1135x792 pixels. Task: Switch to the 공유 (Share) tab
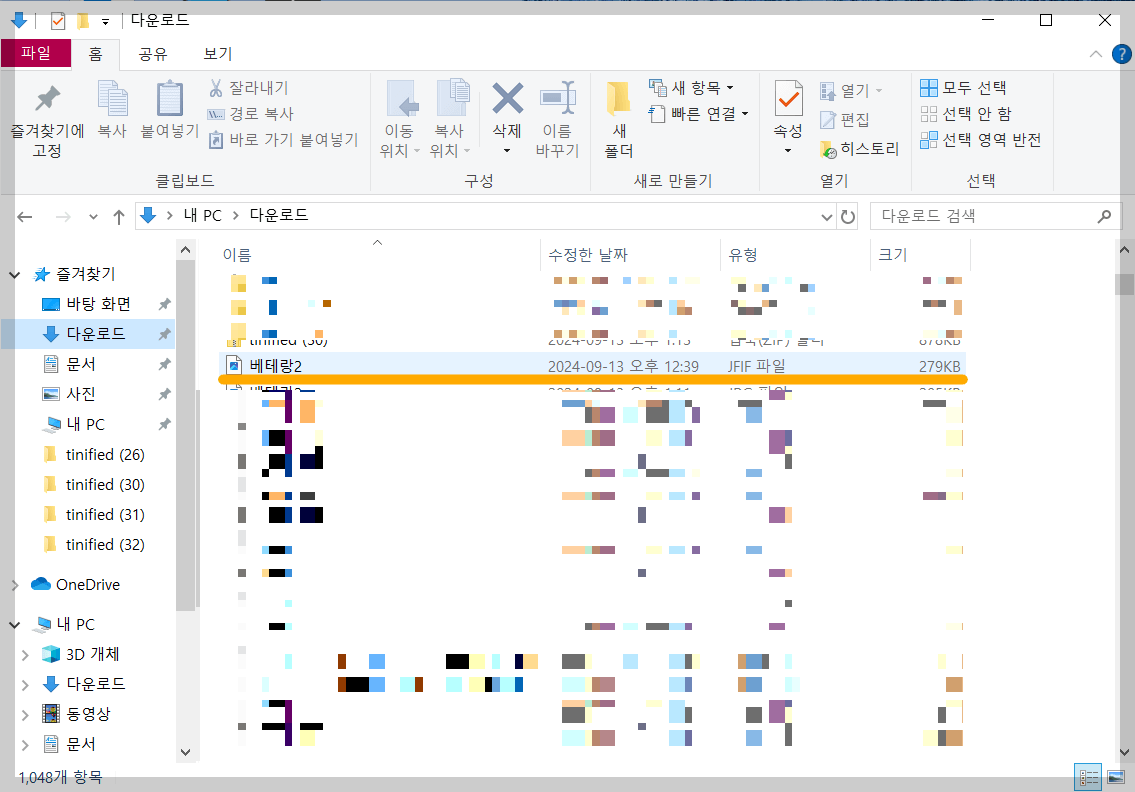[153, 54]
